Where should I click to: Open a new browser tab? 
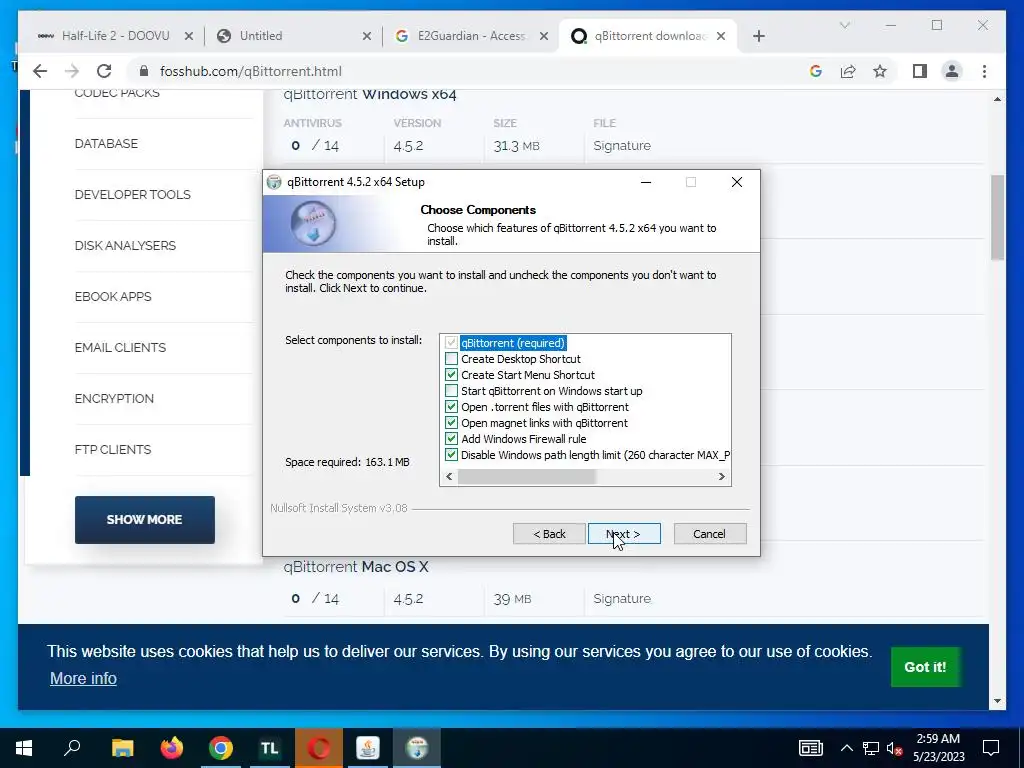(x=759, y=36)
